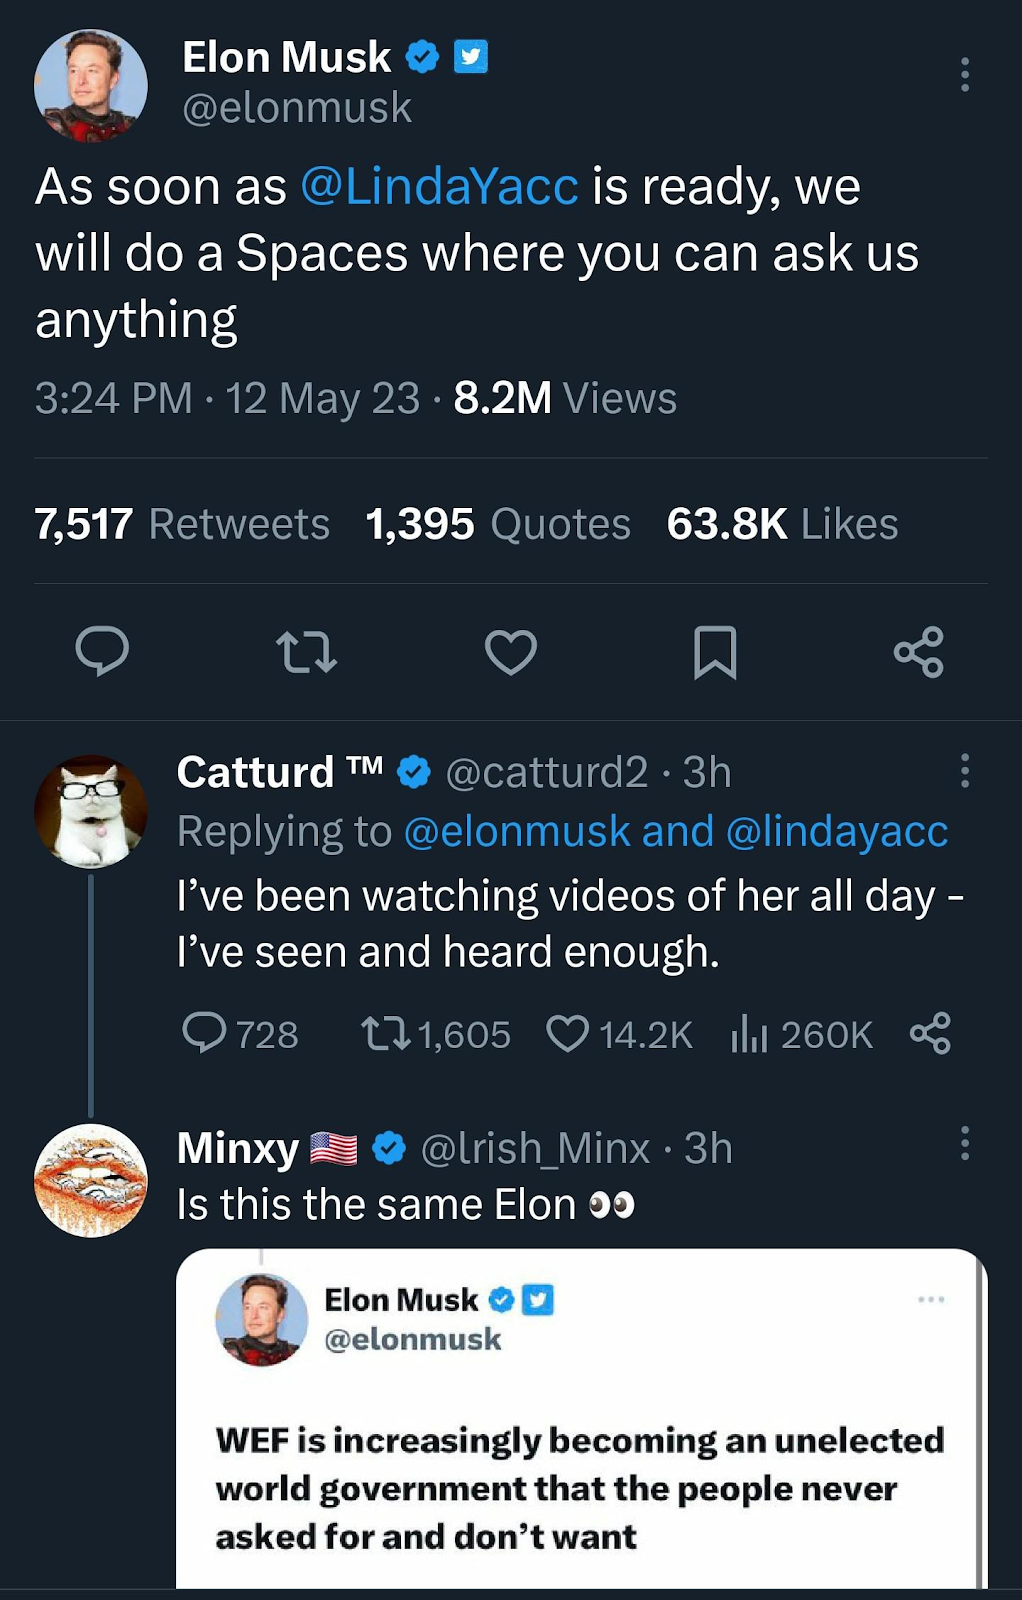Open the @lindayacc reply-to mention
The image size is (1022, 1600).
[x=837, y=832]
